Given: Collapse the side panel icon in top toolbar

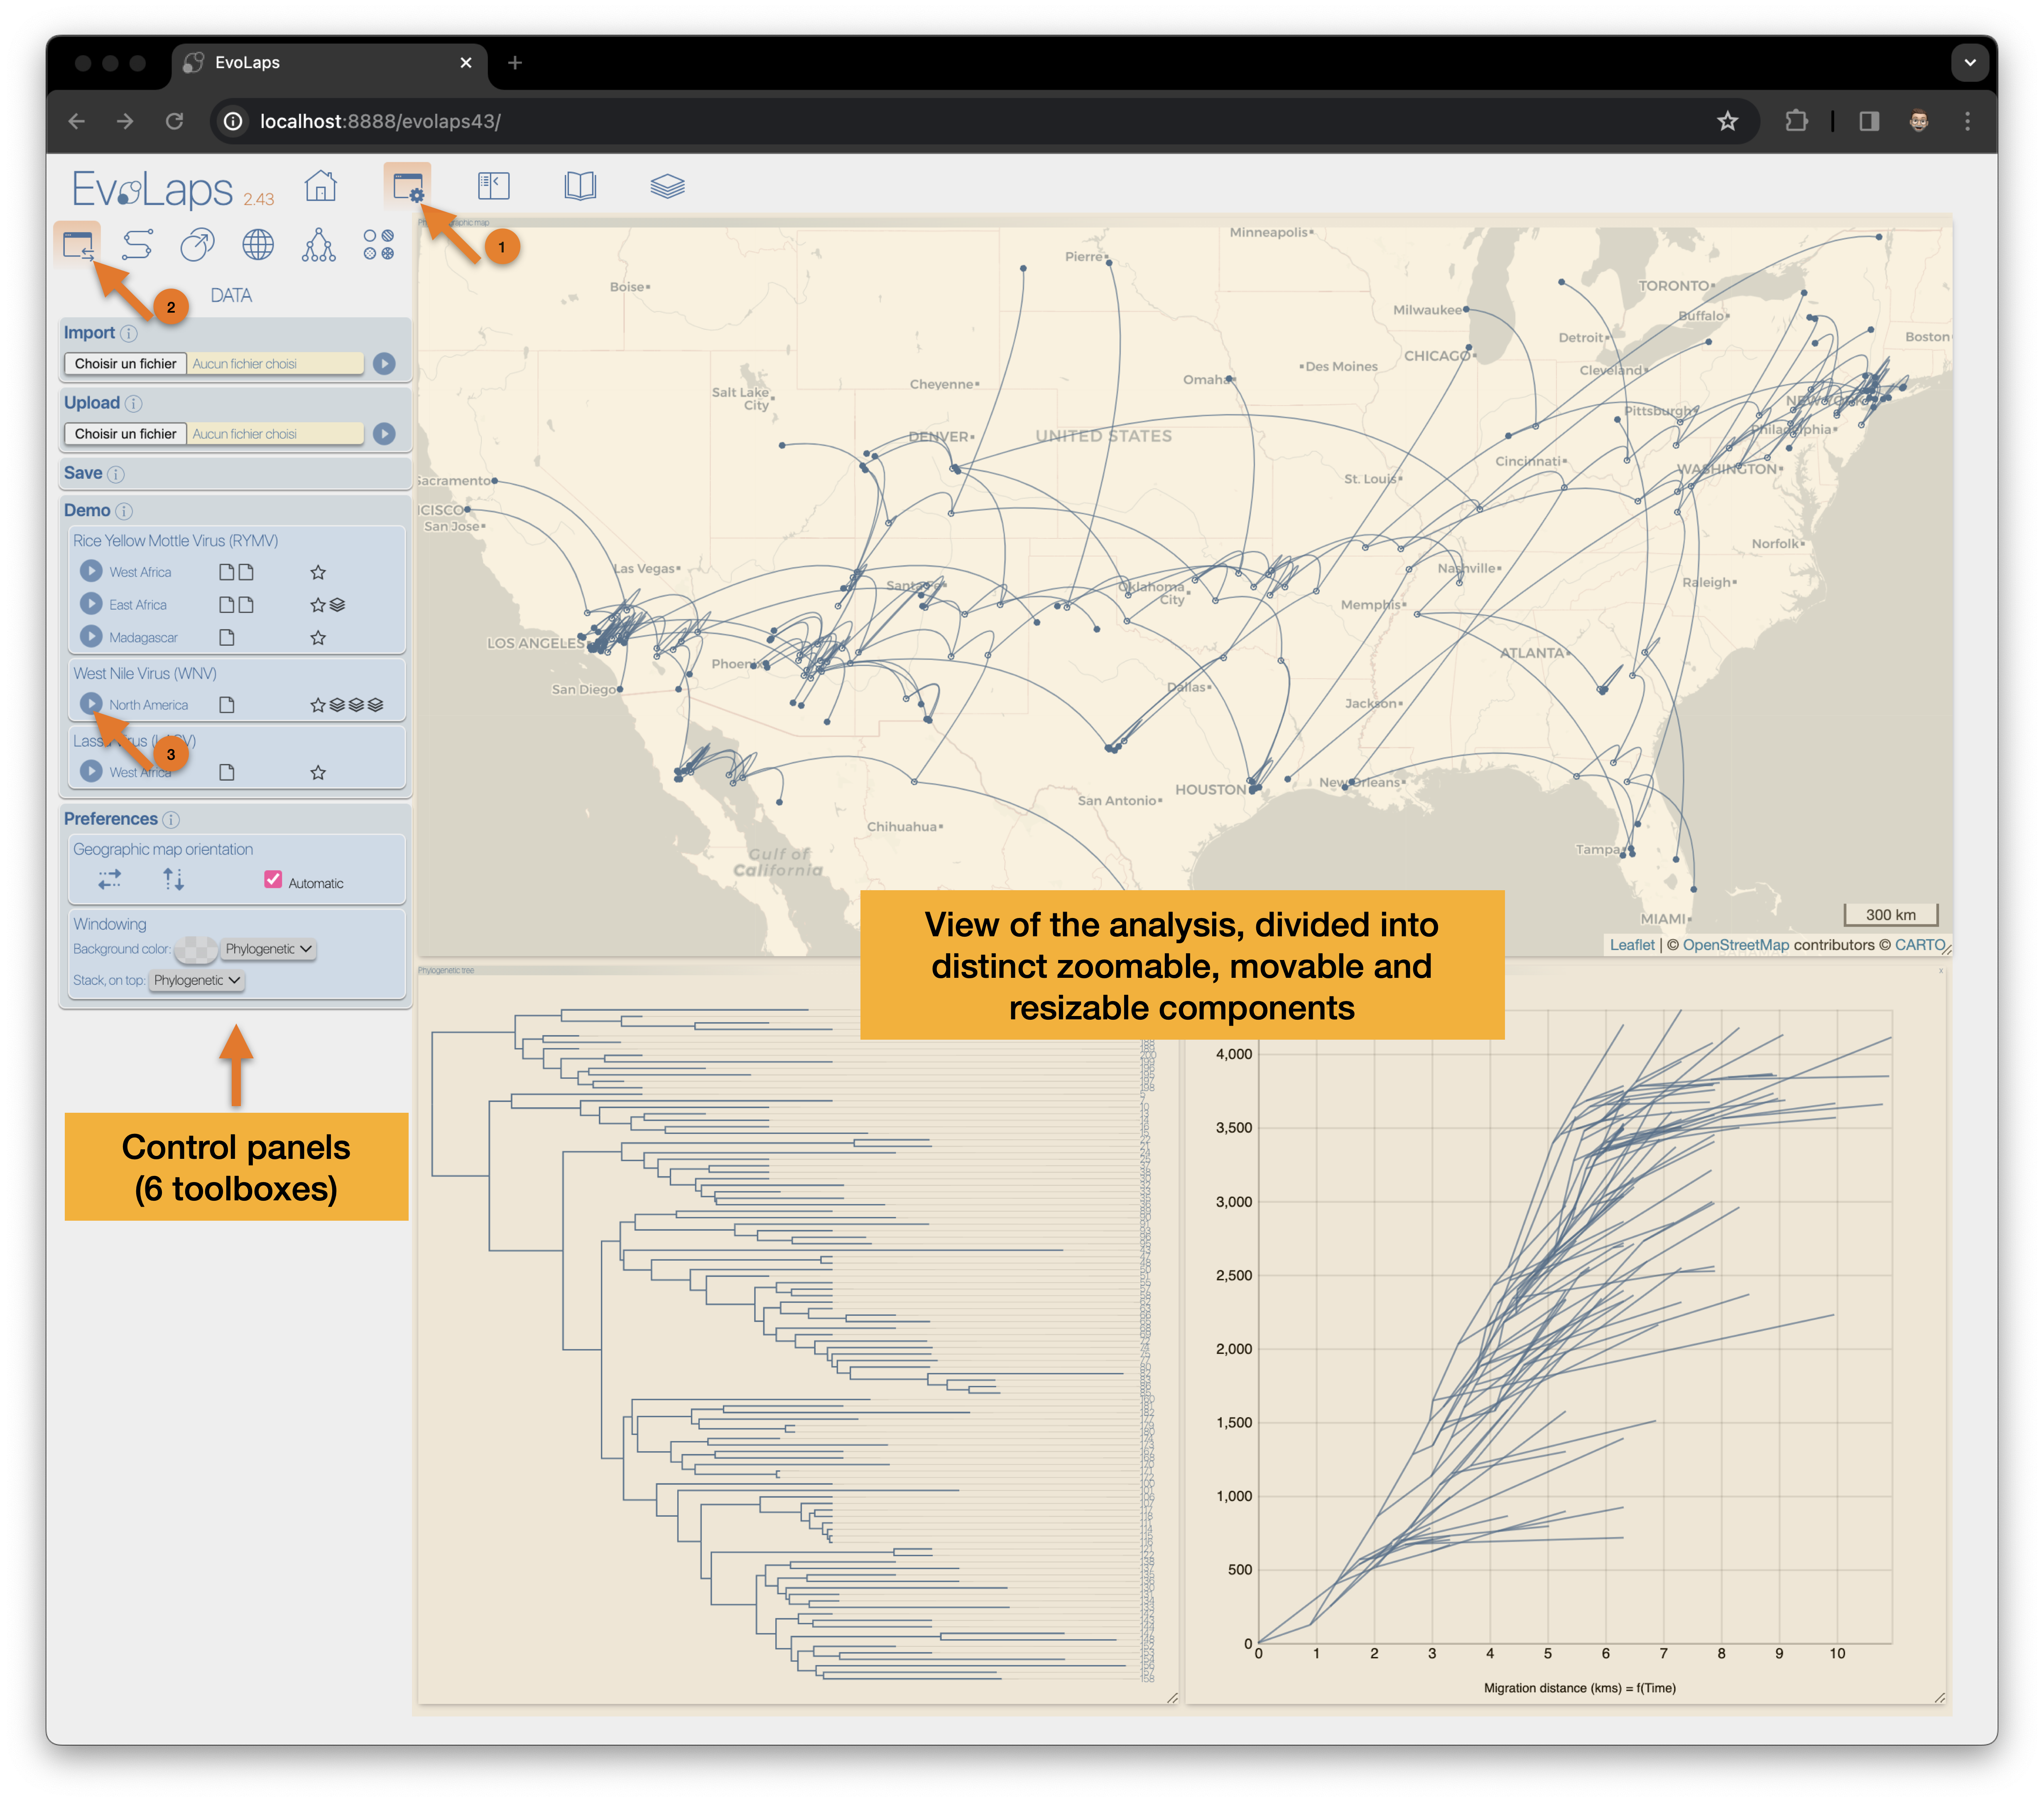Looking at the screenshot, I should (x=494, y=186).
